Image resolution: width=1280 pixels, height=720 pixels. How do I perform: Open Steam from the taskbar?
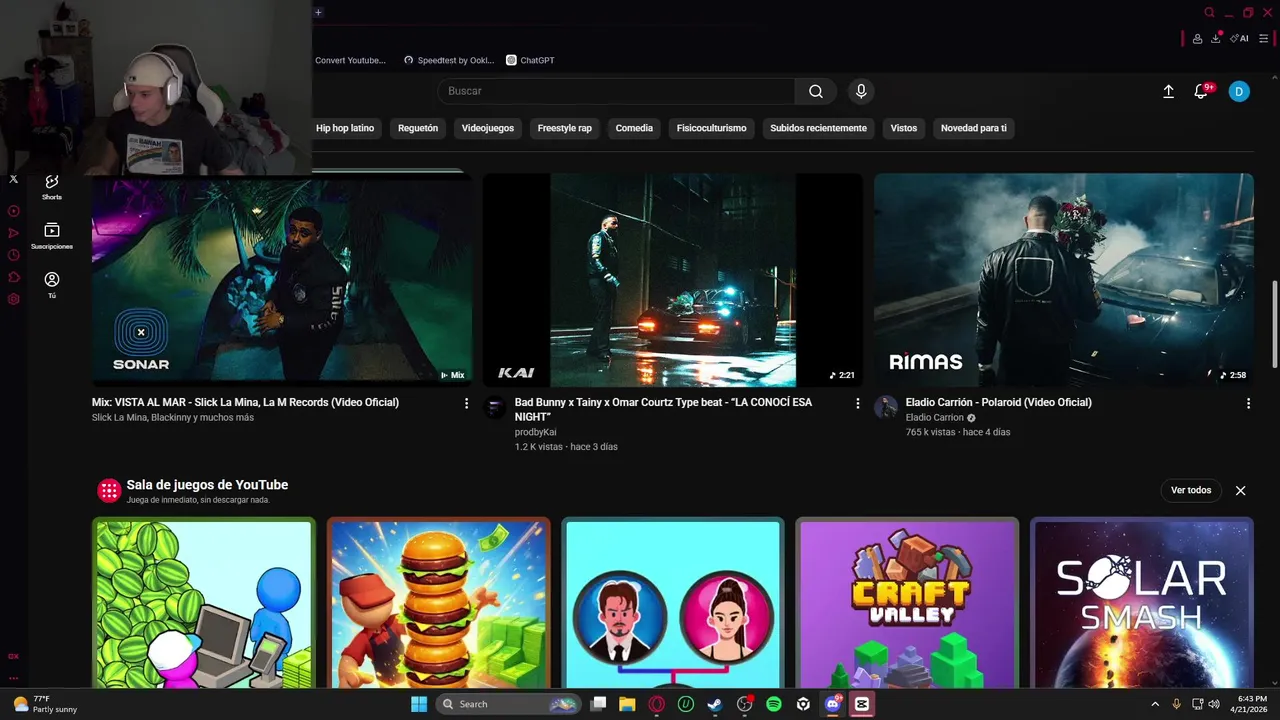tap(715, 704)
